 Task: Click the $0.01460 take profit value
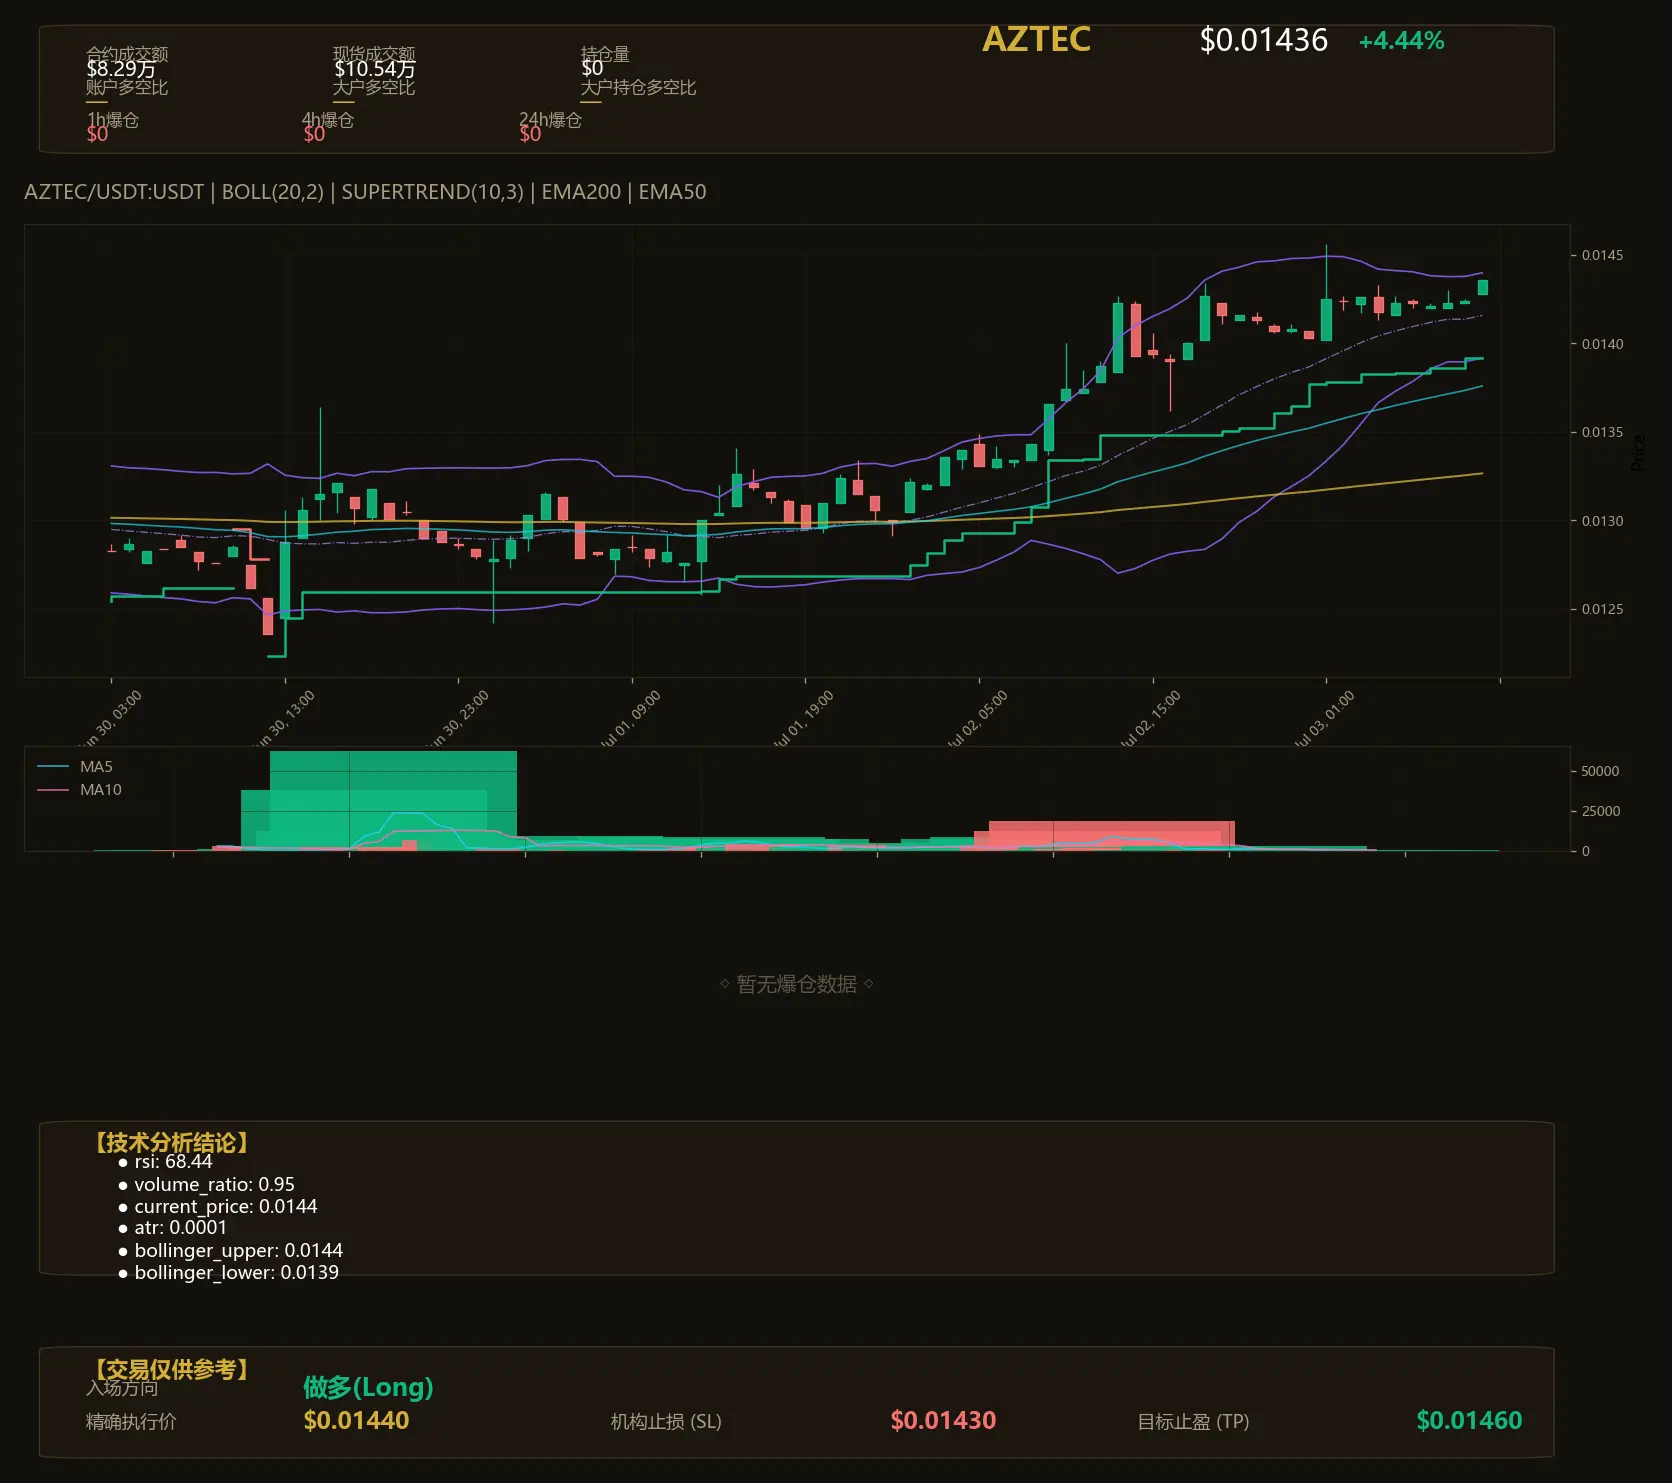coord(1469,1421)
